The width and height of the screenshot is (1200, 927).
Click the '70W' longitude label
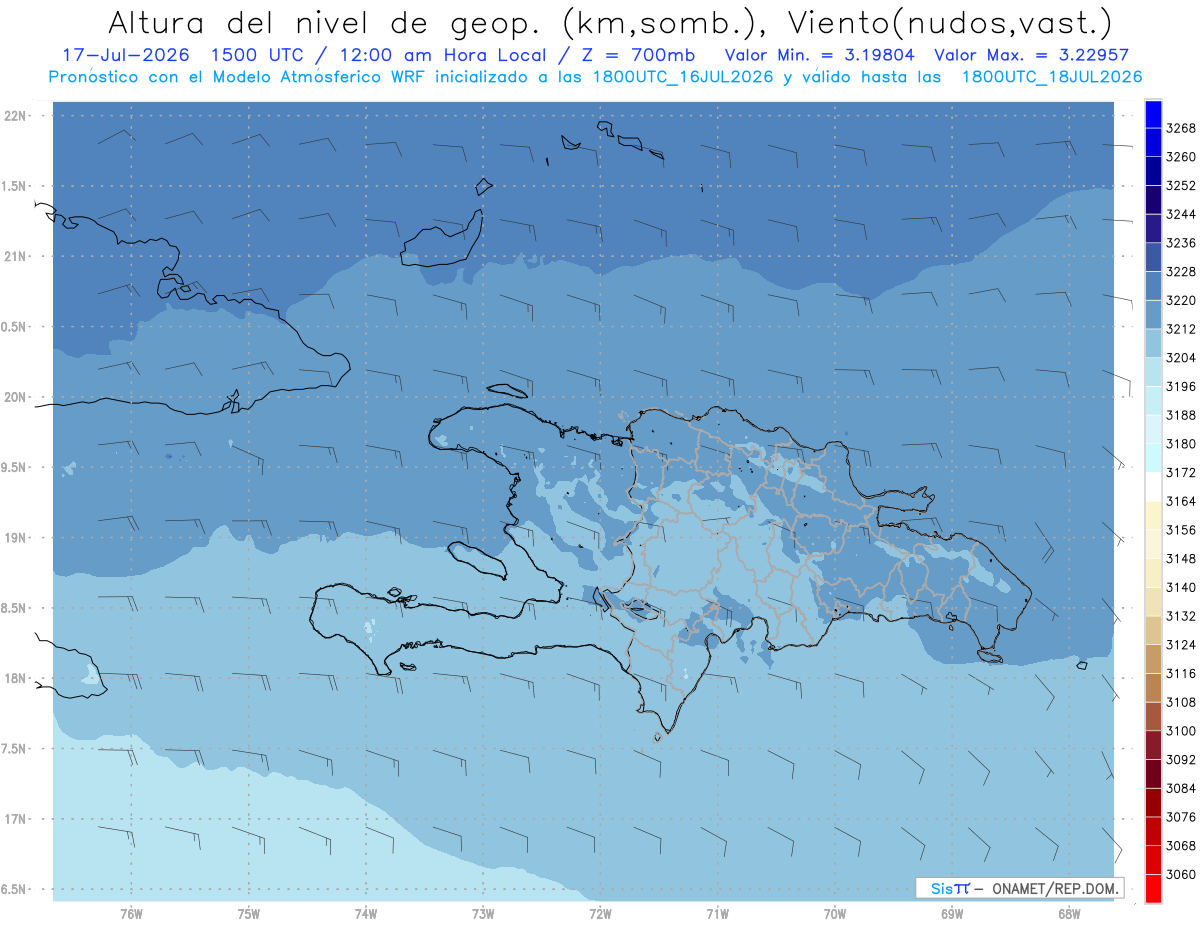click(x=835, y=914)
